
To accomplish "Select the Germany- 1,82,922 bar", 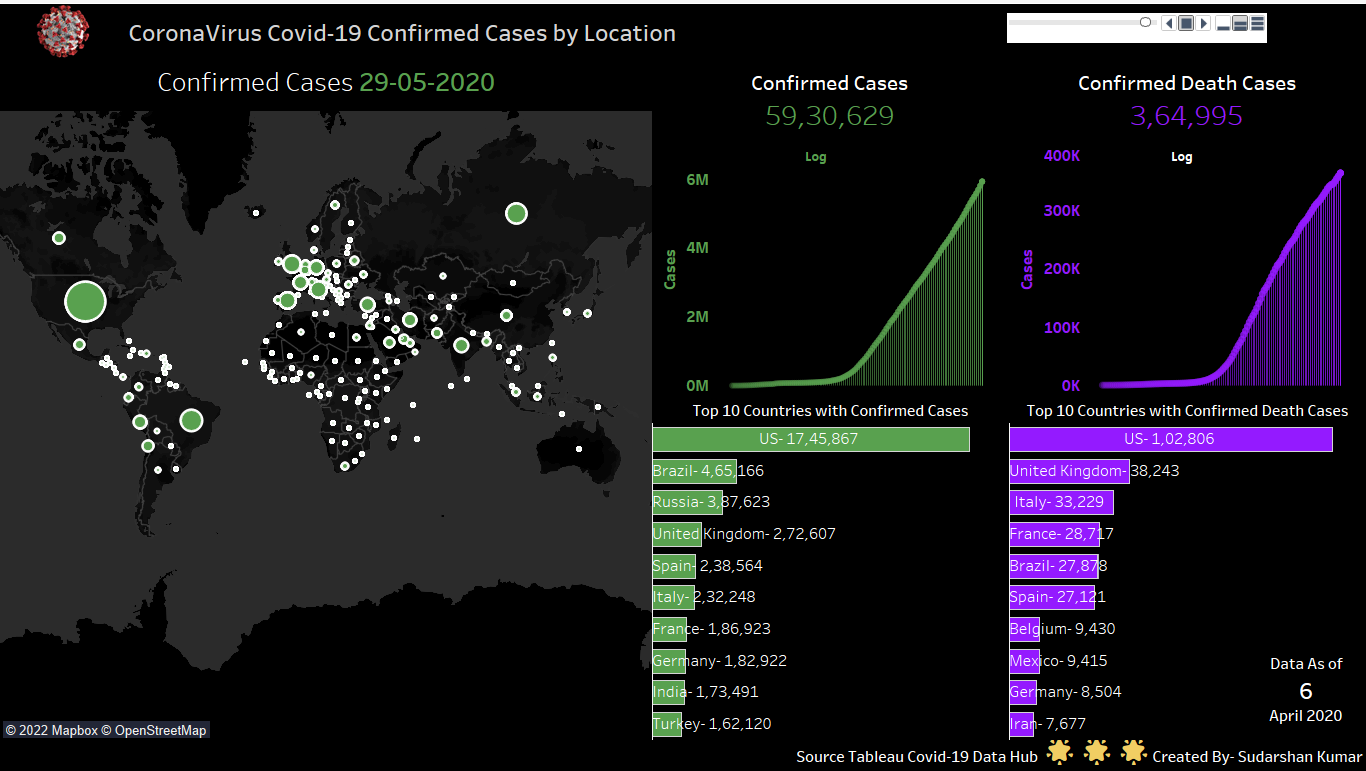I will [669, 661].
